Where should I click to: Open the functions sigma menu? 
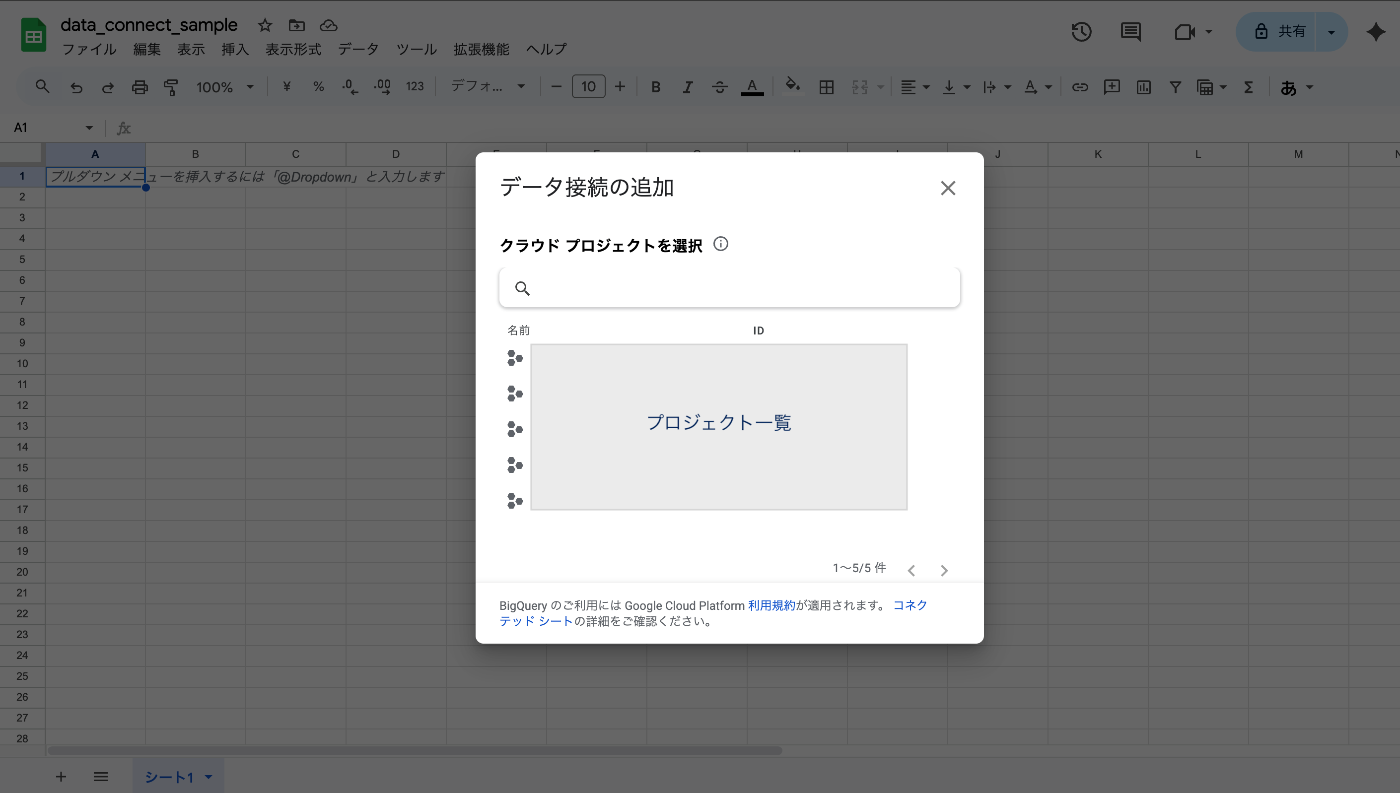coord(1248,87)
